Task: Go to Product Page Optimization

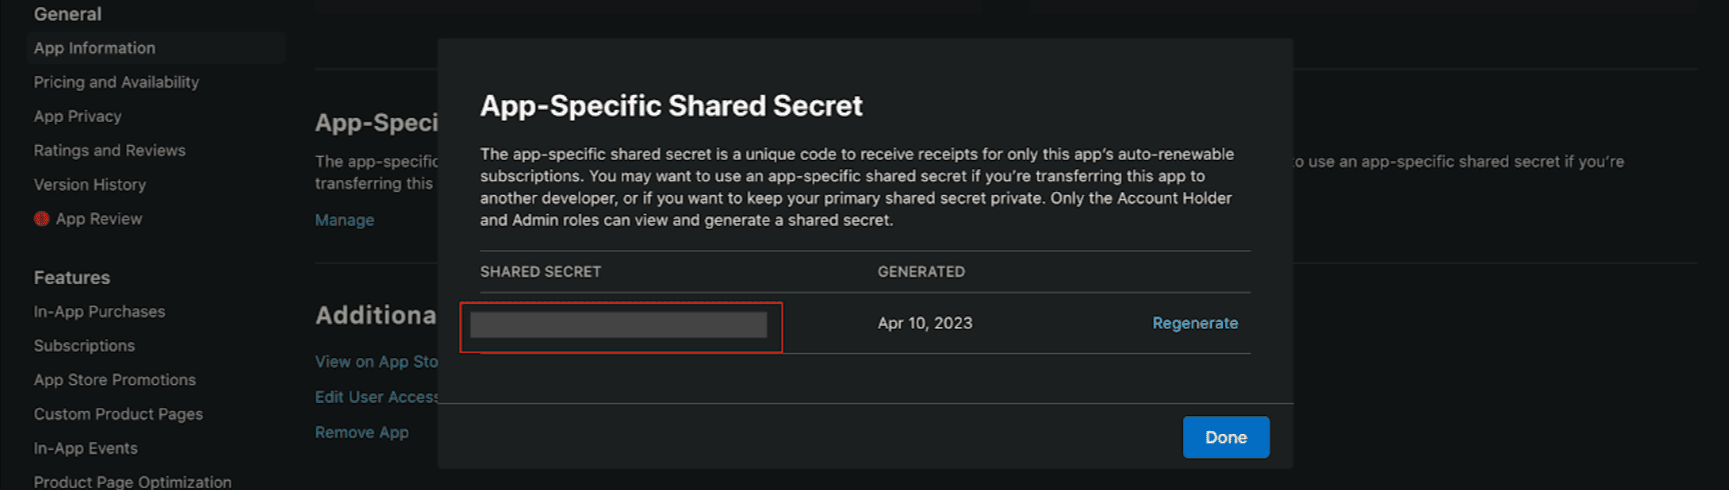Action: click(x=133, y=481)
